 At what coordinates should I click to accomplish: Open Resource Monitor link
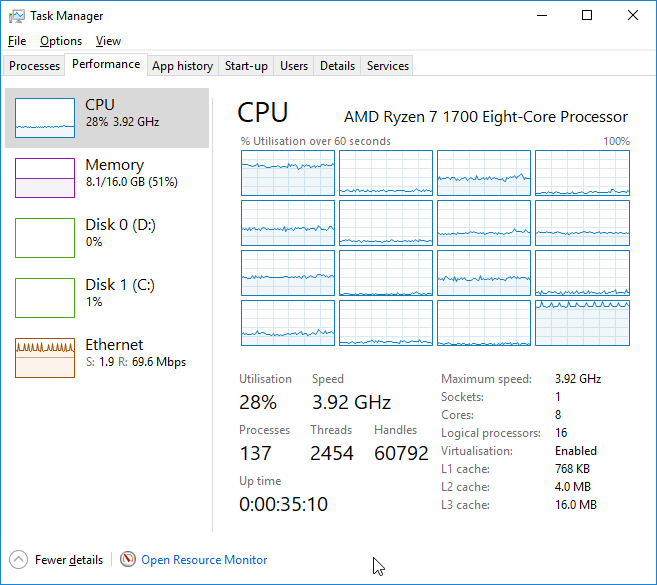[x=204, y=560]
